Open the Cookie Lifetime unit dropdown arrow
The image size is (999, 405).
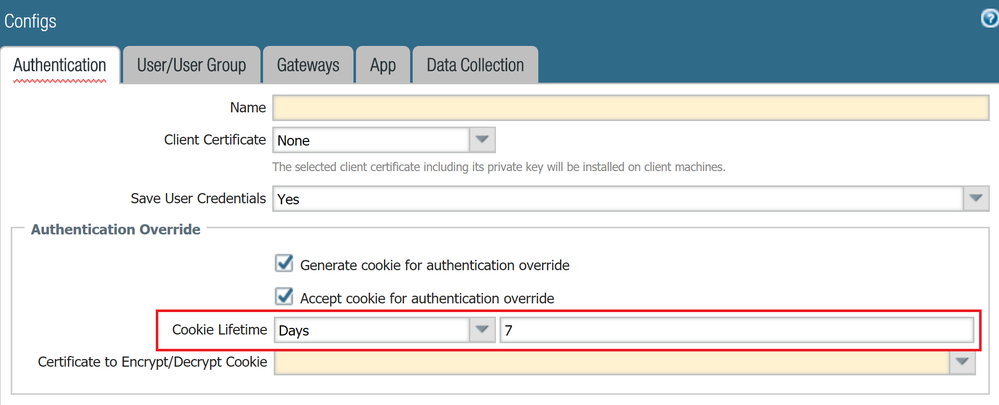(x=482, y=330)
